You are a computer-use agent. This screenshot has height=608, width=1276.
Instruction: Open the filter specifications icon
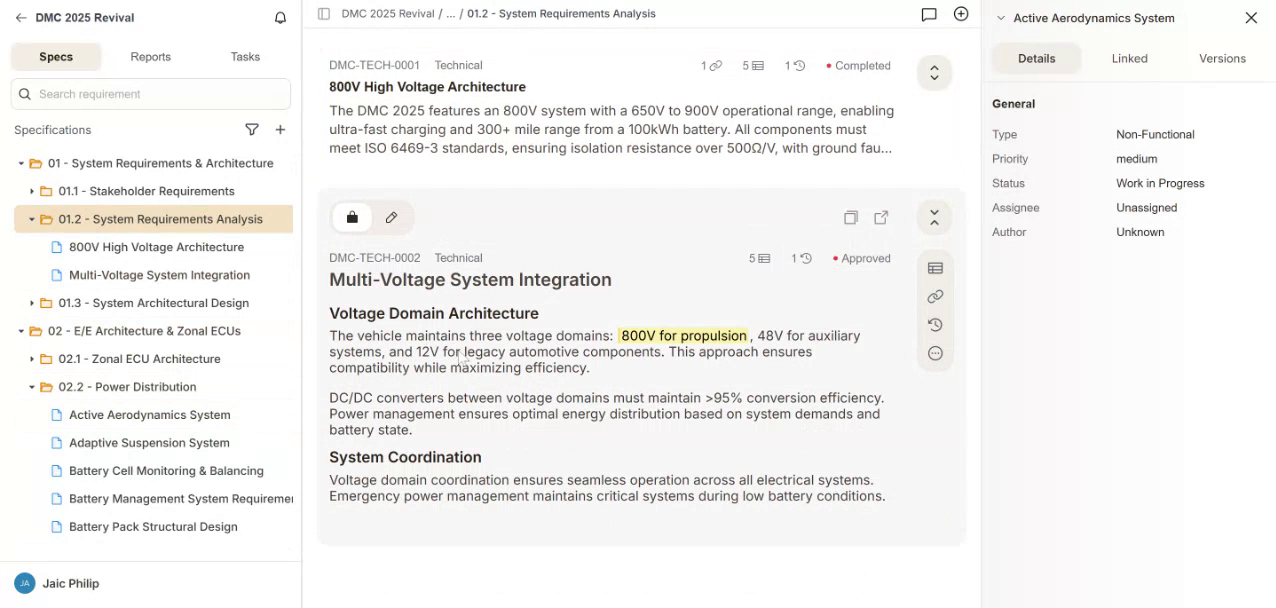point(252,130)
